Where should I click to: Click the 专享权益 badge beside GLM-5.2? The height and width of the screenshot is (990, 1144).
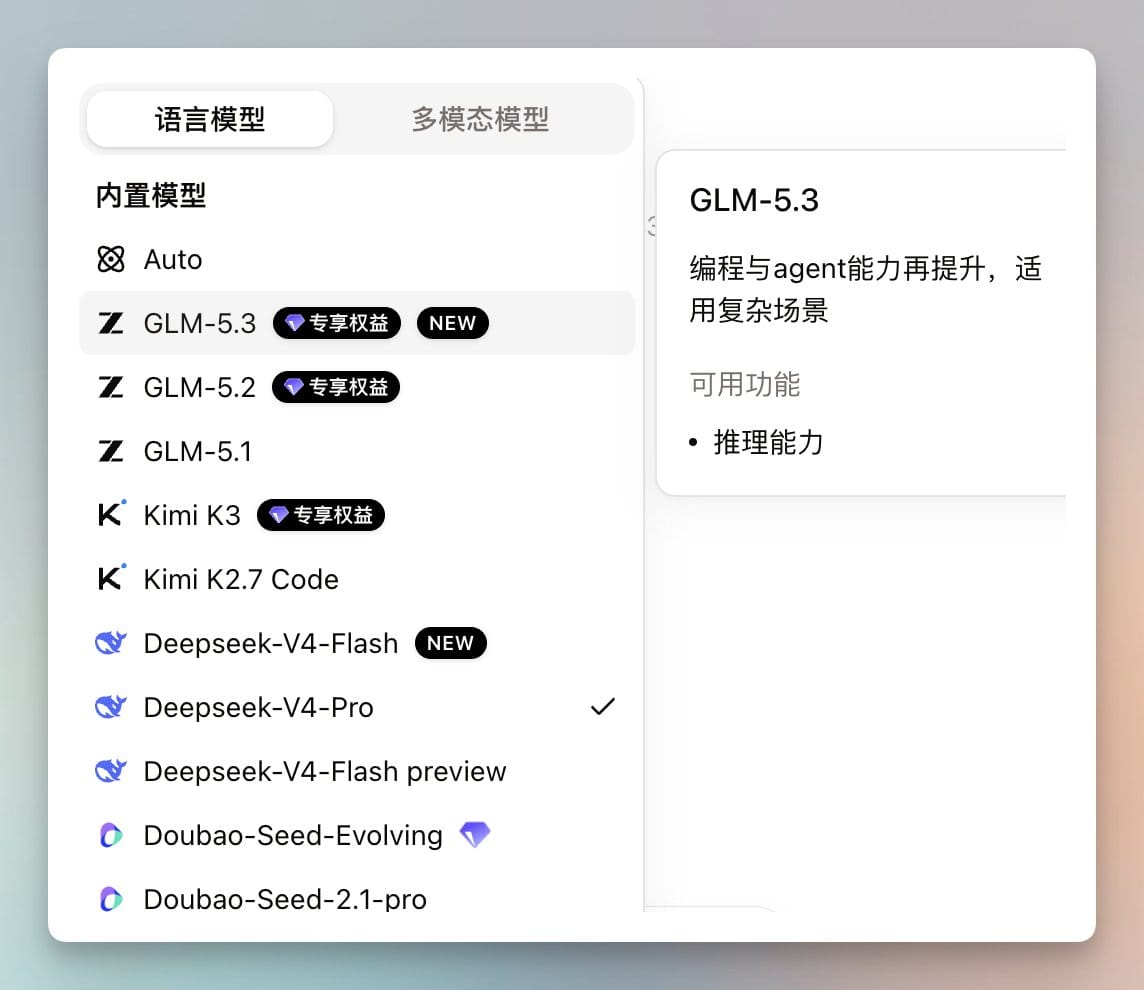pos(336,387)
